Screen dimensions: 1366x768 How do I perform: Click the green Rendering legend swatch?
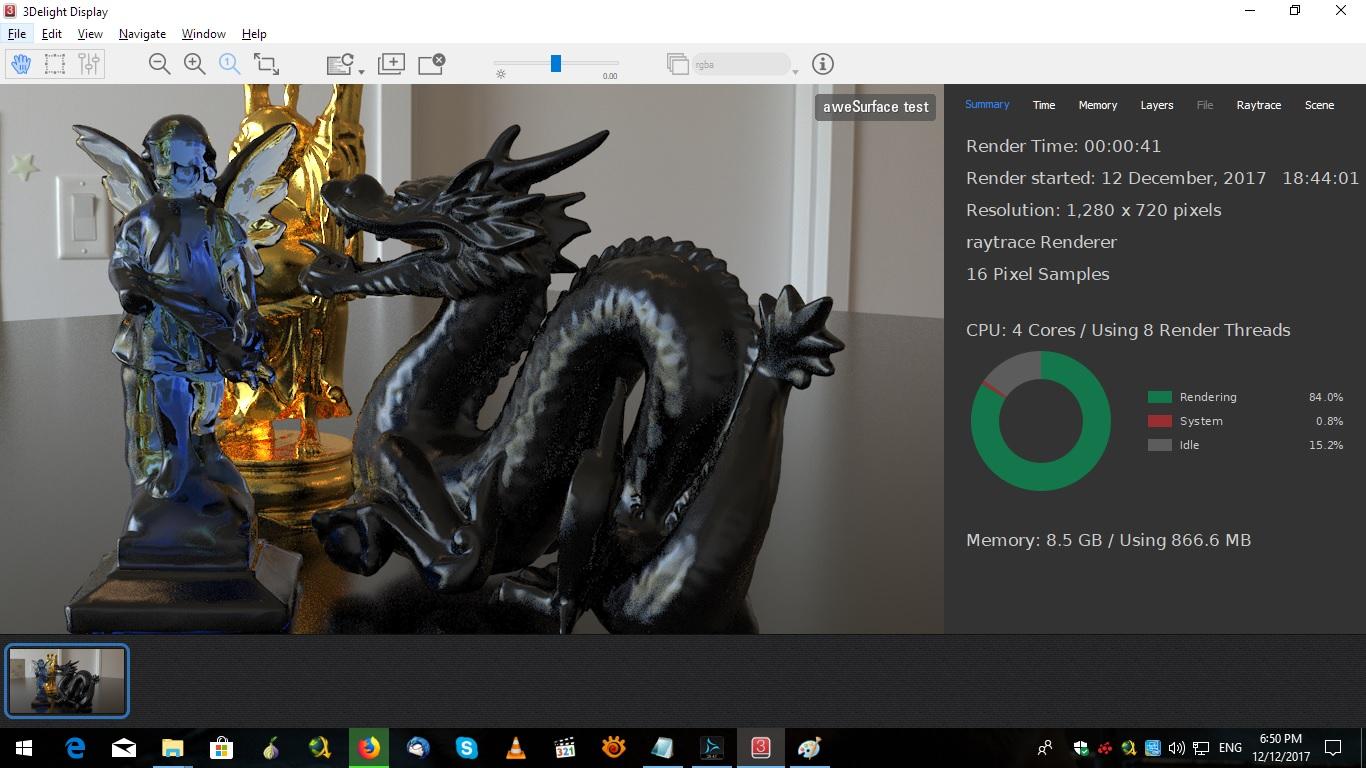(x=1160, y=397)
